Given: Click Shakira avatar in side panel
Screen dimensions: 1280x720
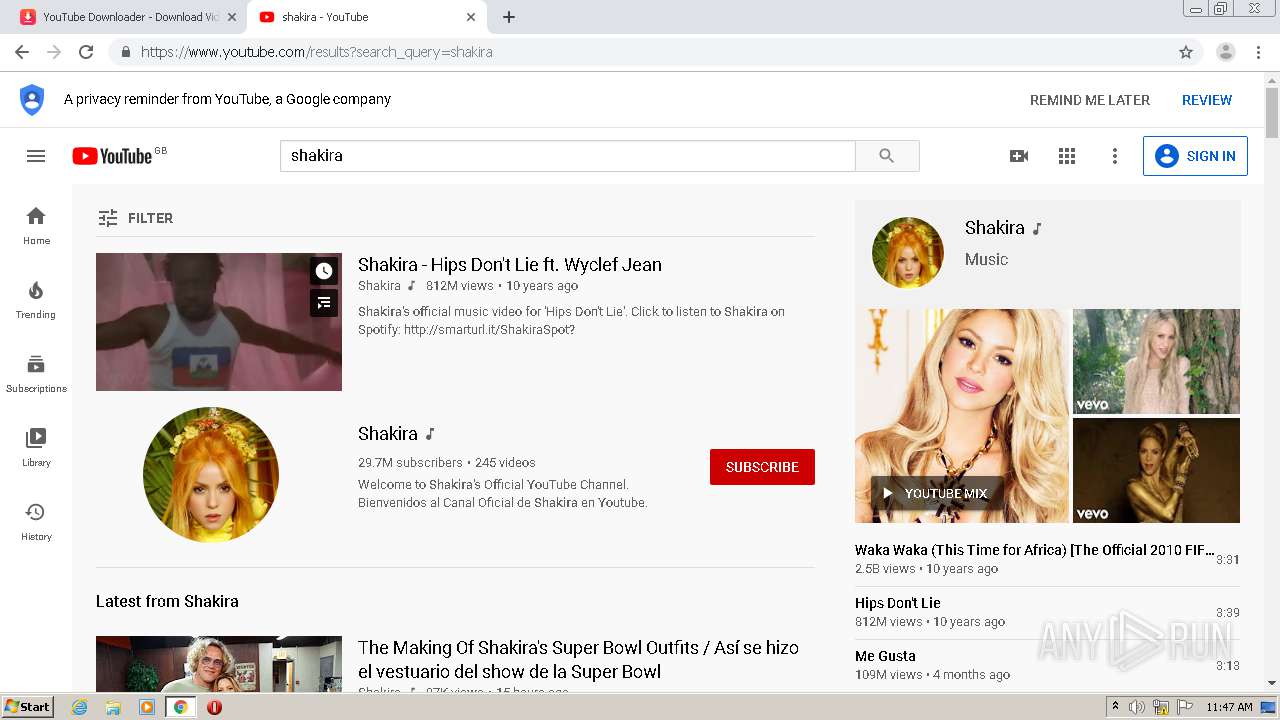Looking at the screenshot, I should (908, 253).
